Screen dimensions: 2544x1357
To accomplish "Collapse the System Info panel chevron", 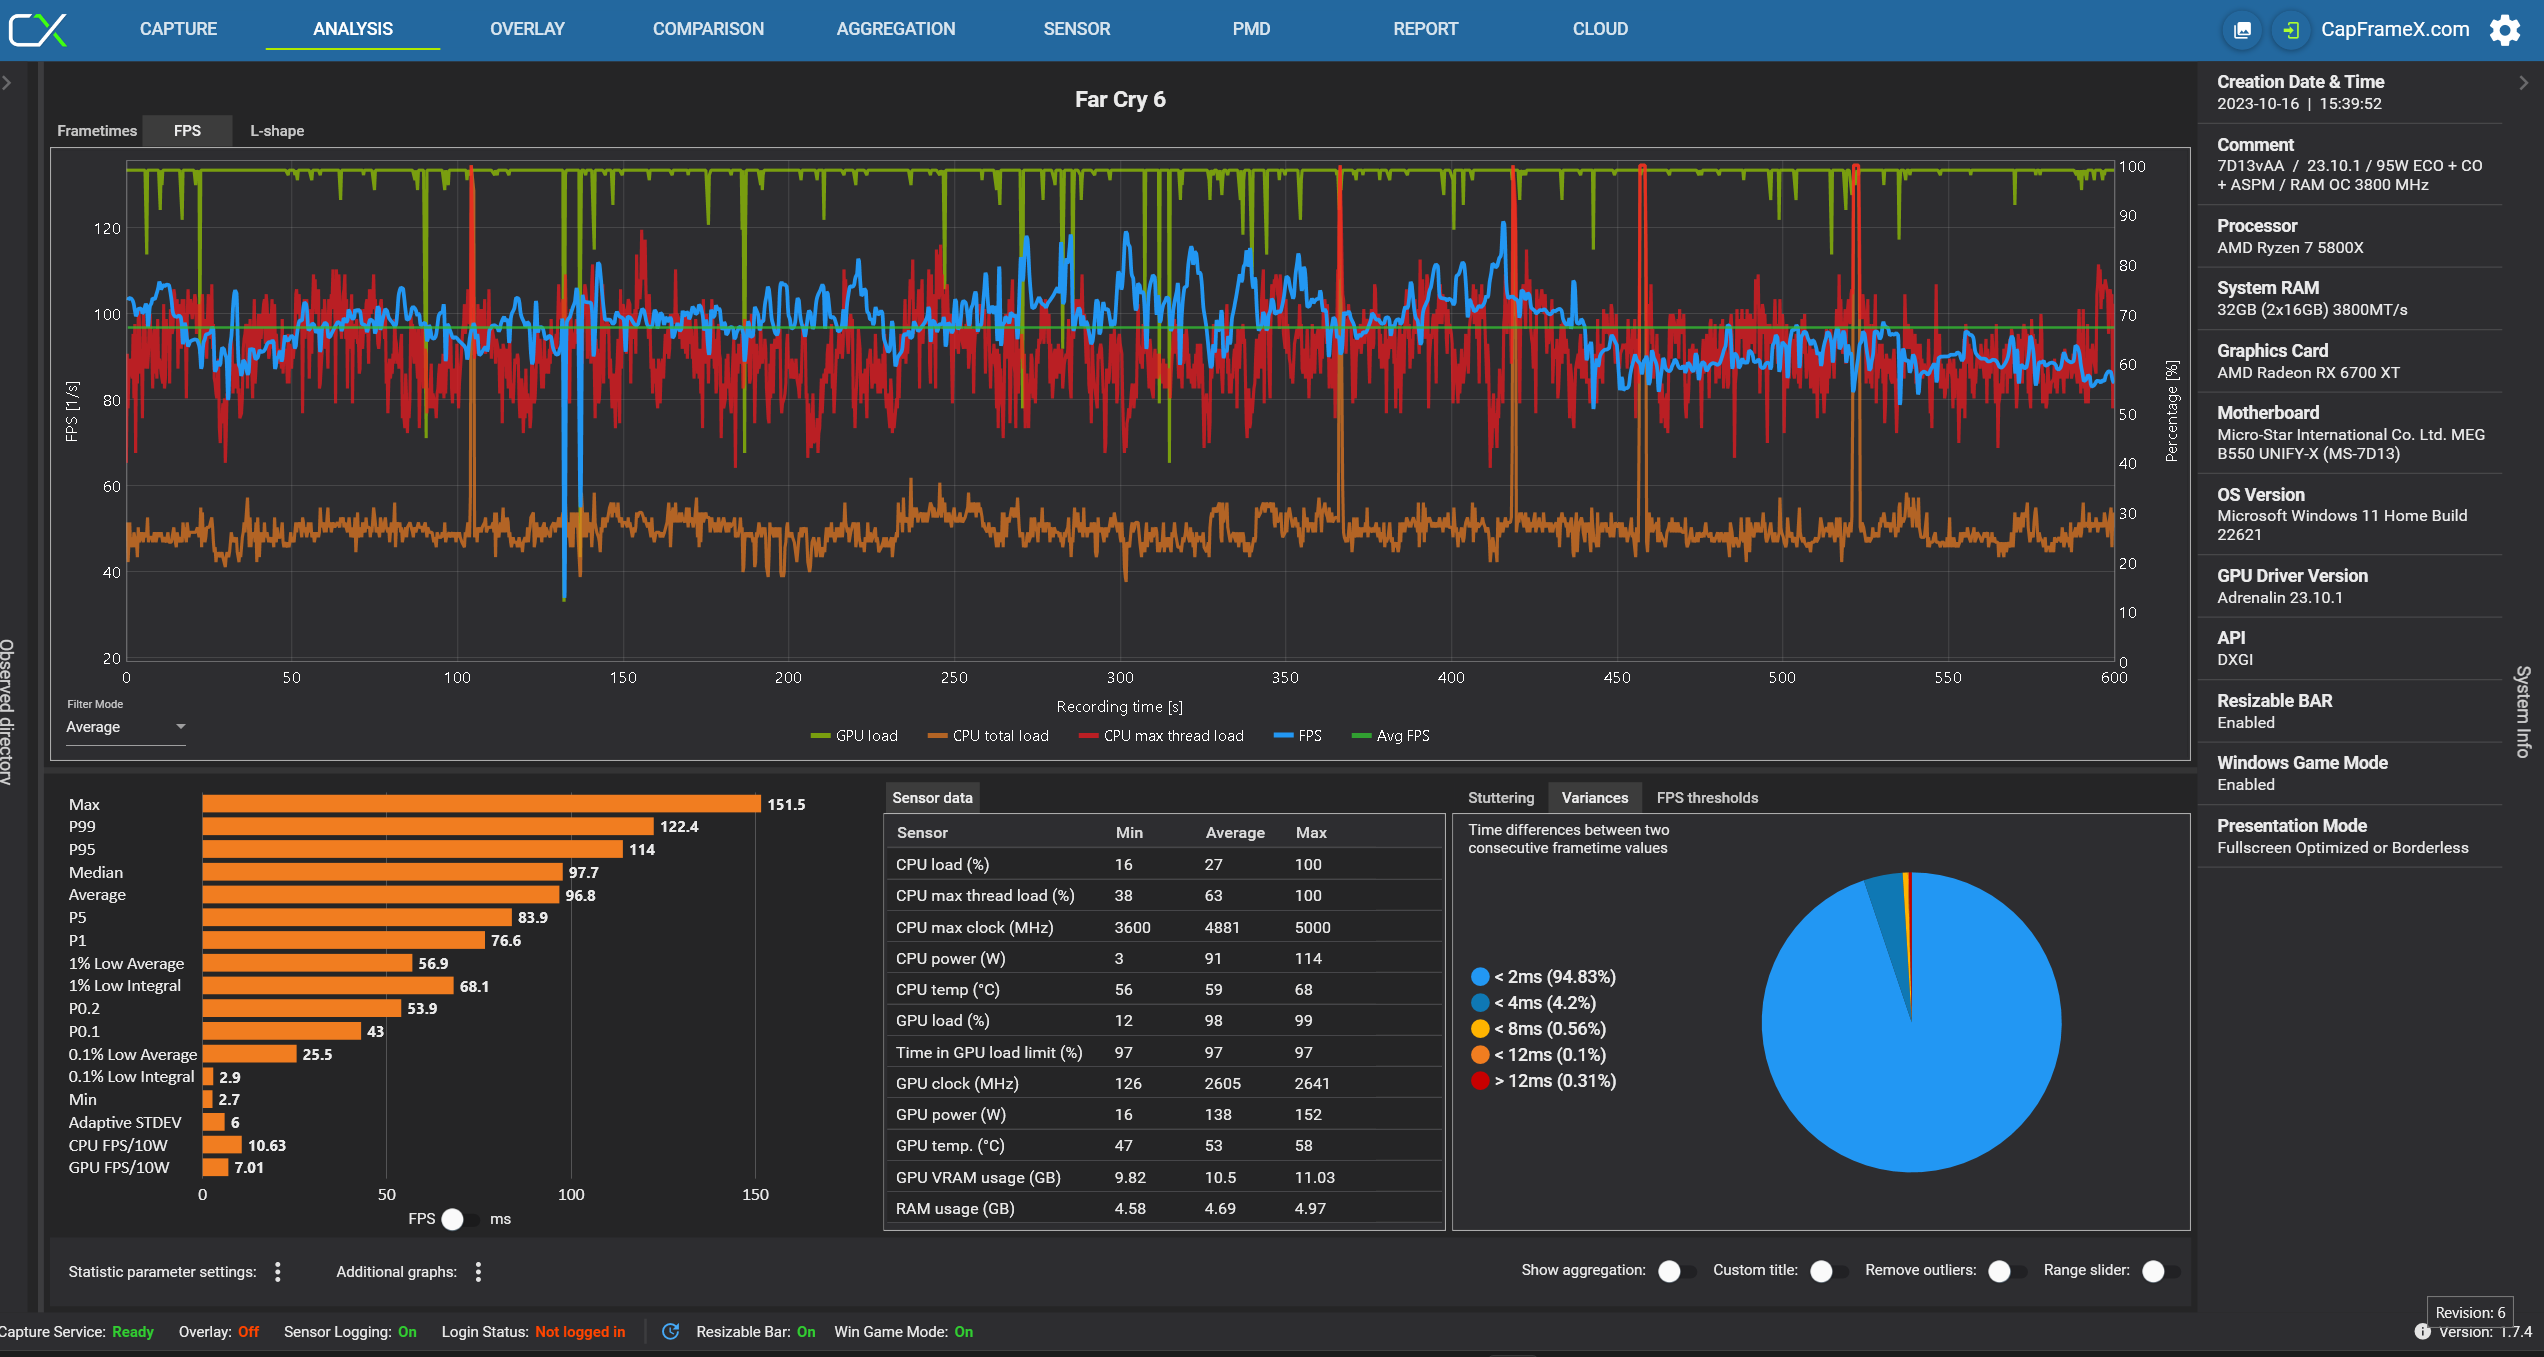I will point(2523,83).
